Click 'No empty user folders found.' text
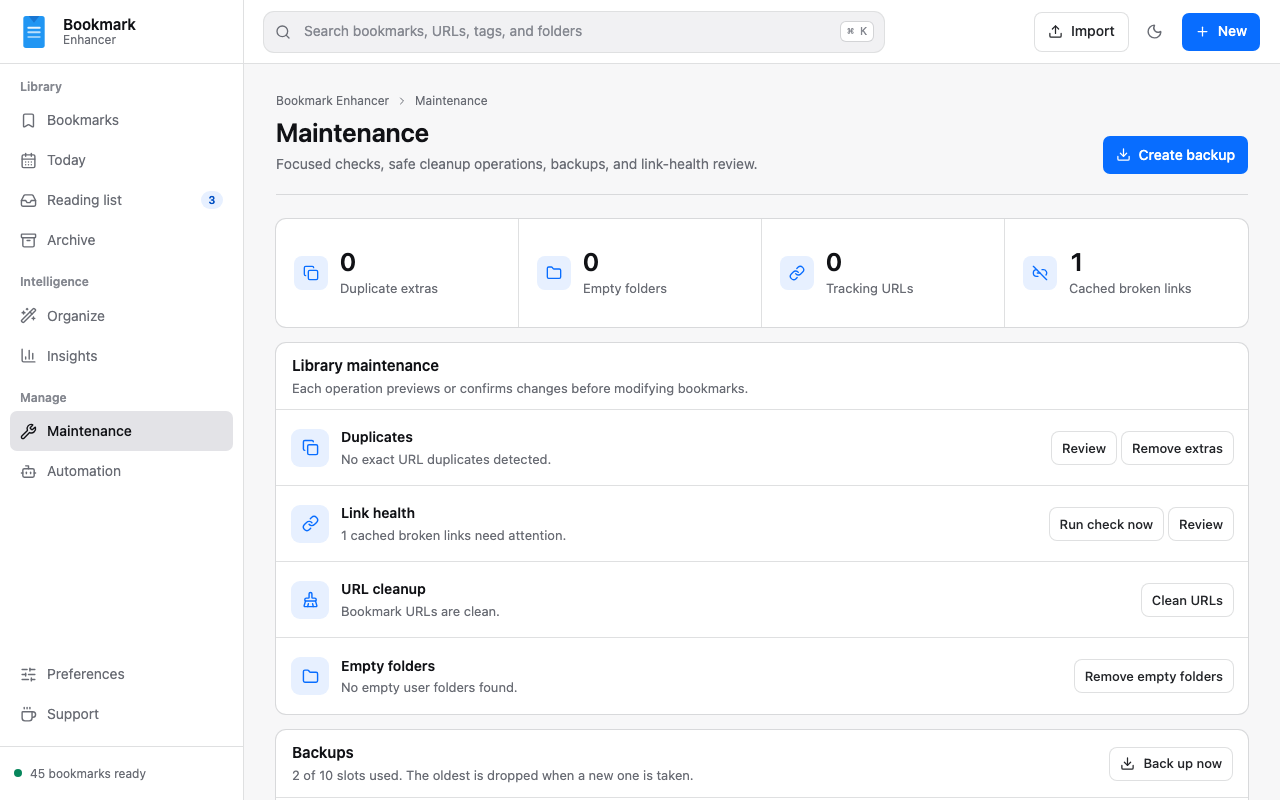 click(x=429, y=688)
